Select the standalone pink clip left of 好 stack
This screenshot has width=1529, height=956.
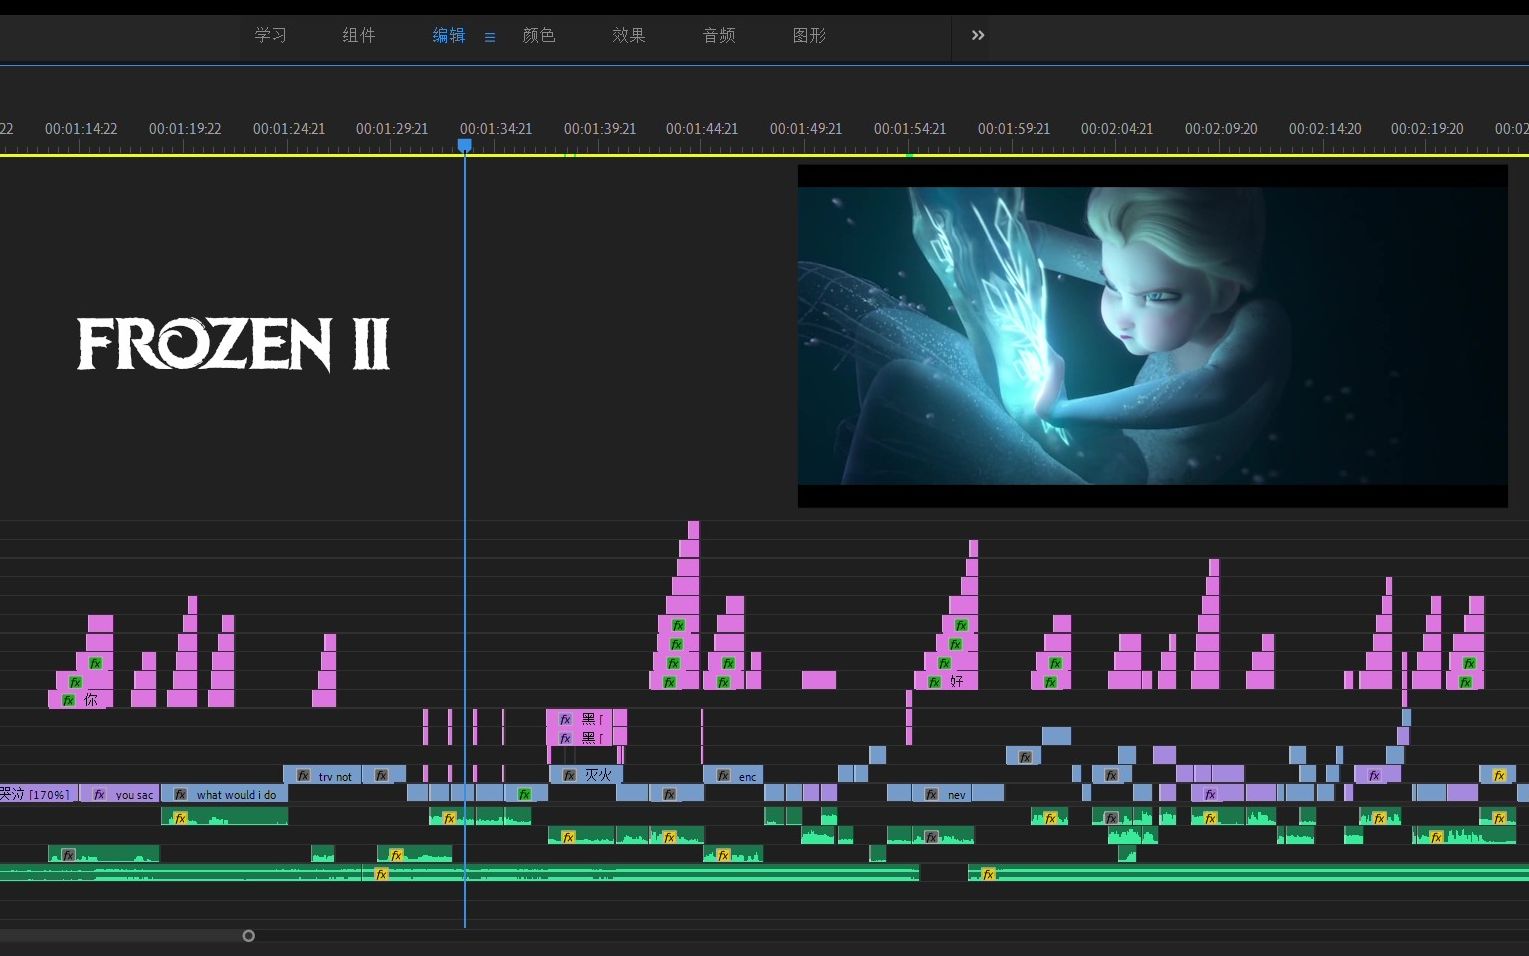tap(819, 680)
